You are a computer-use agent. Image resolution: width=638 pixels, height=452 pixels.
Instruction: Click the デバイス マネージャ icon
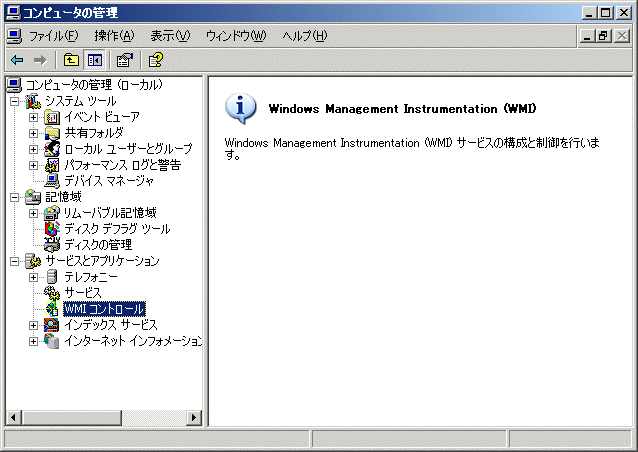pos(52,181)
